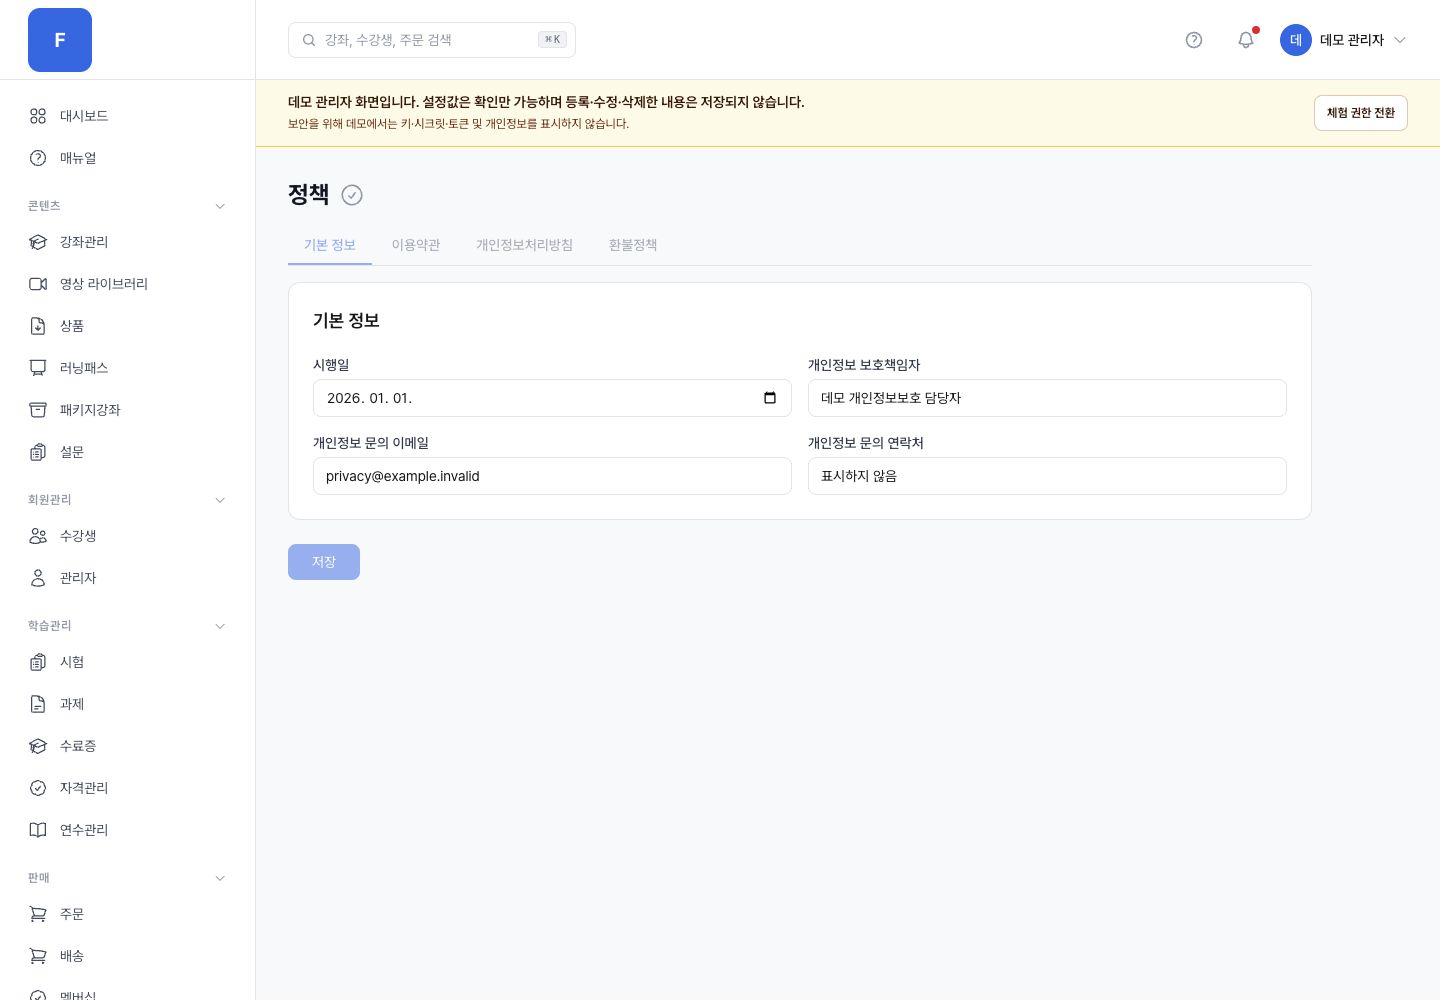Click the 주문 shopping cart icon
Viewport: 1440px width, 1000px height.
38,914
